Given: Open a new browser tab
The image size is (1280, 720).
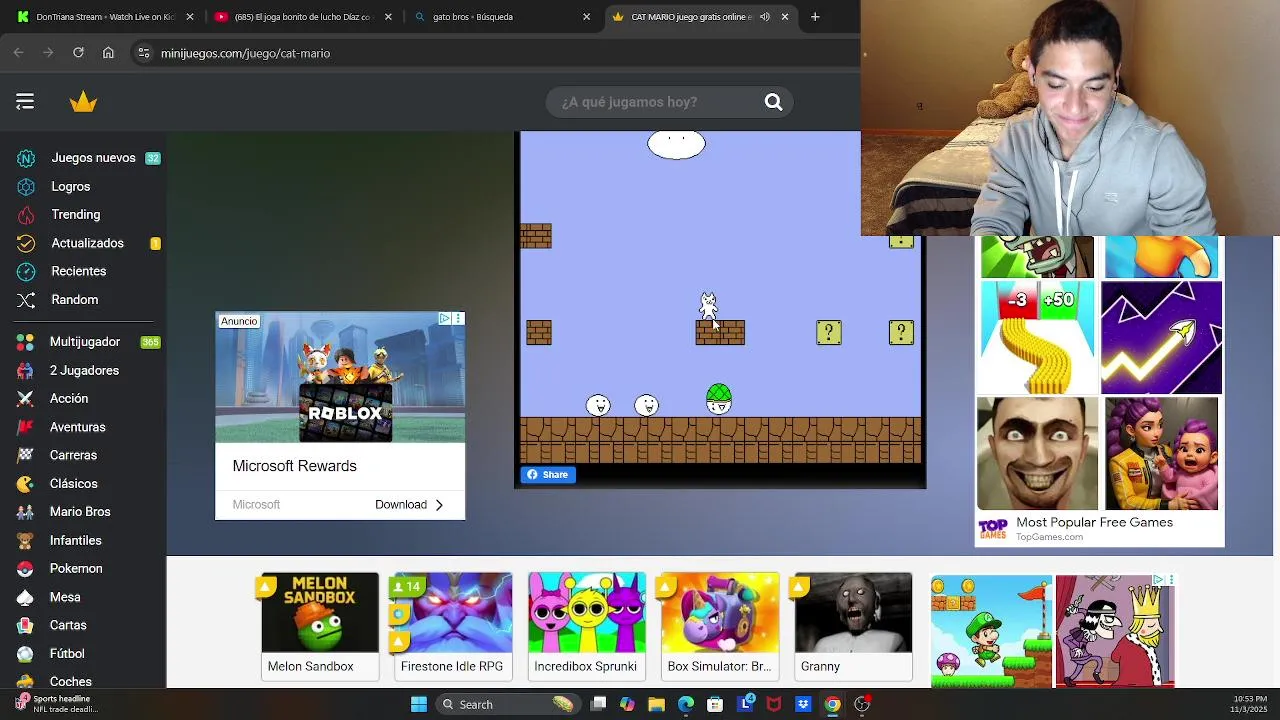Looking at the screenshot, I should pyautogui.click(x=815, y=17).
